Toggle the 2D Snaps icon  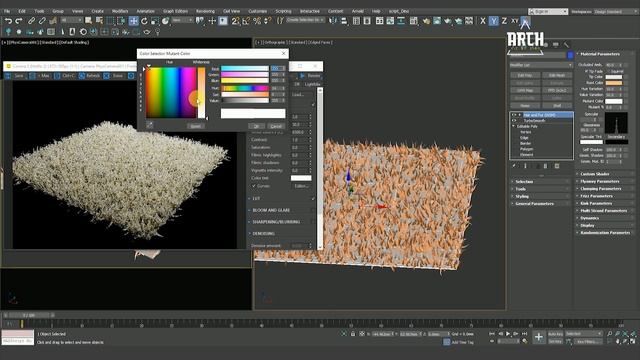coord(236,20)
